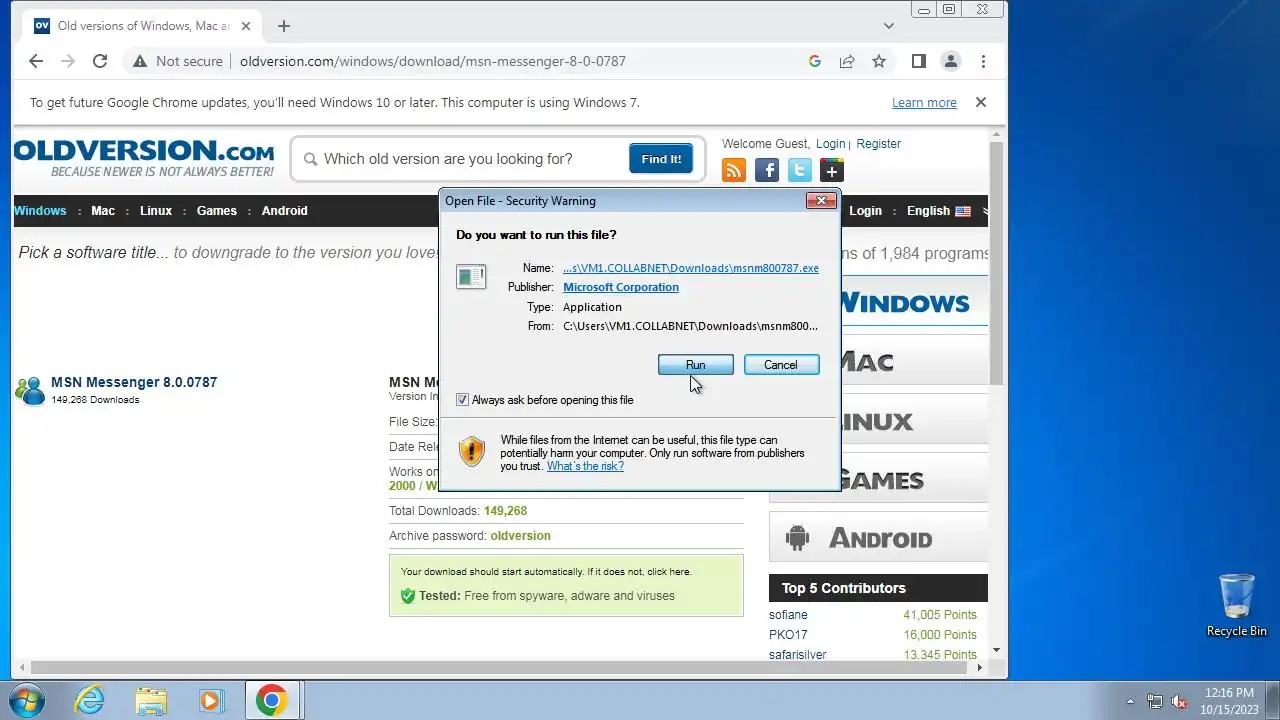This screenshot has width=1280, height=720.
Task: Open Windows Explorer from the taskbar
Action: point(151,700)
